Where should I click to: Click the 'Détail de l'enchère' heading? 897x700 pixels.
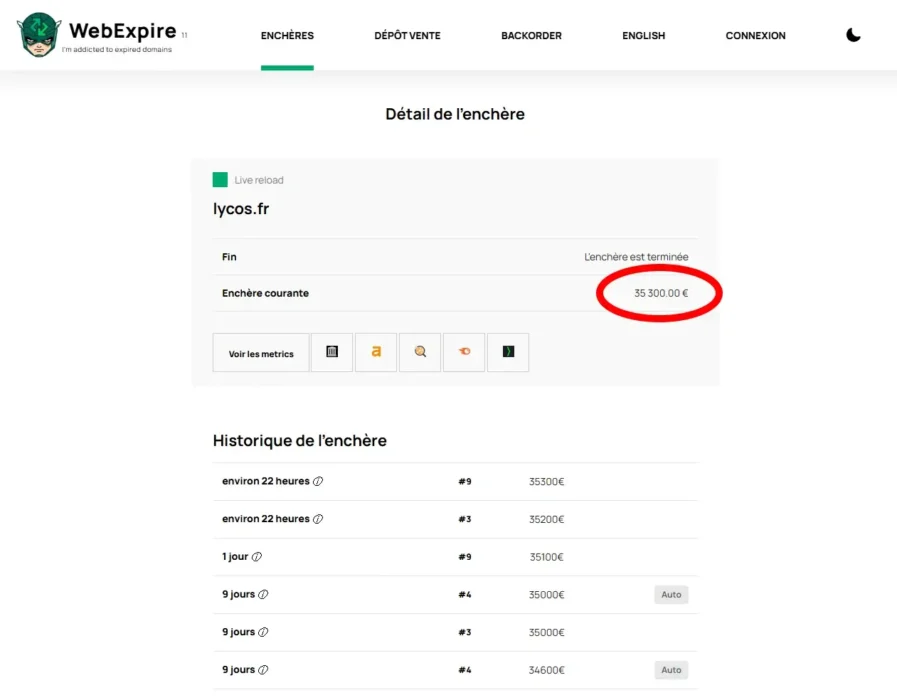pyautogui.click(x=455, y=114)
